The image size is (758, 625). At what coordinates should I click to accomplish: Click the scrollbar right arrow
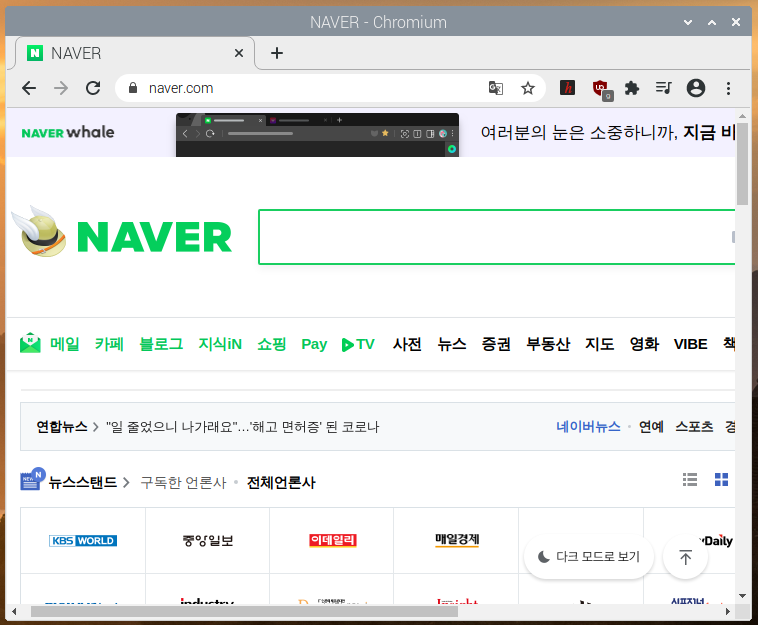[x=728, y=611]
